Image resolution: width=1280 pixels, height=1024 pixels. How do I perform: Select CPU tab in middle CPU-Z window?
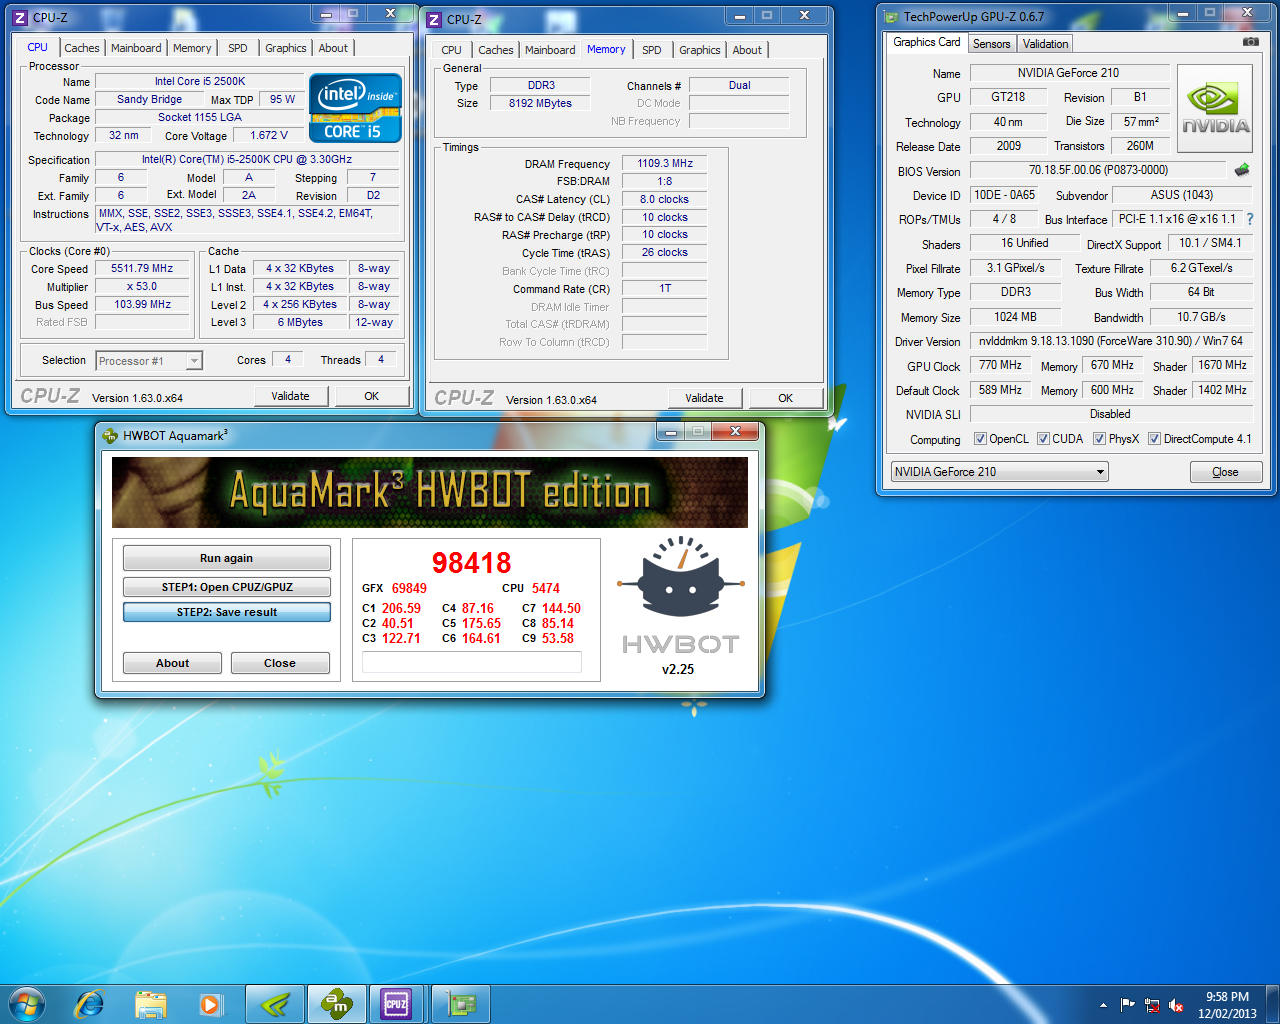452,50
